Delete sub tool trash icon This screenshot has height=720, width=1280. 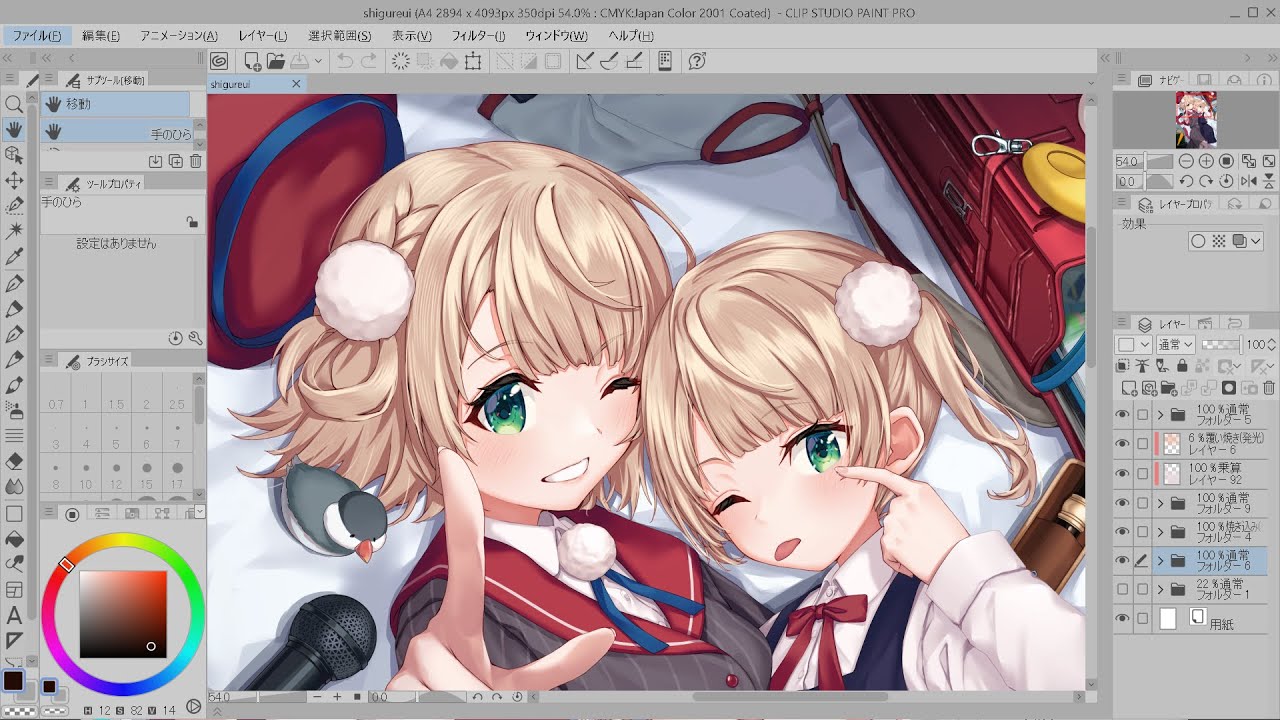(196, 161)
